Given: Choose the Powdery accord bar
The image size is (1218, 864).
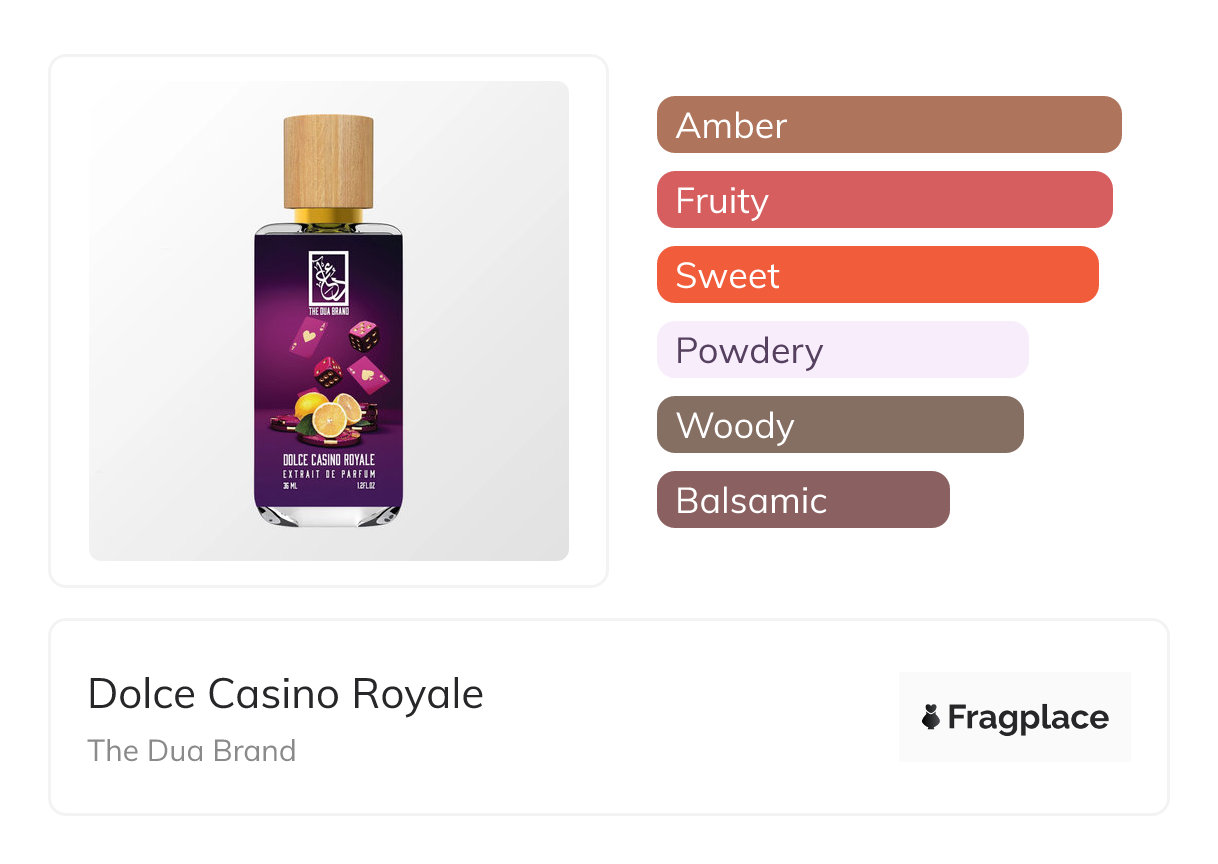Looking at the screenshot, I should (842, 350).
